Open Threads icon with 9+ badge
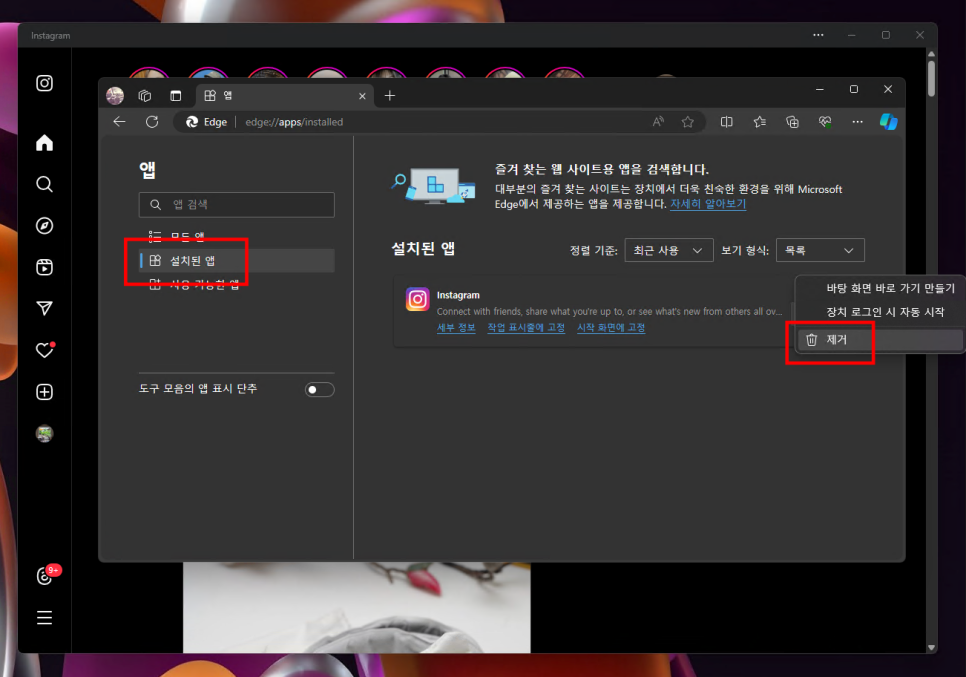Image resolution: width=966 pixels, height=677 pixels. [x=46, y=575]
